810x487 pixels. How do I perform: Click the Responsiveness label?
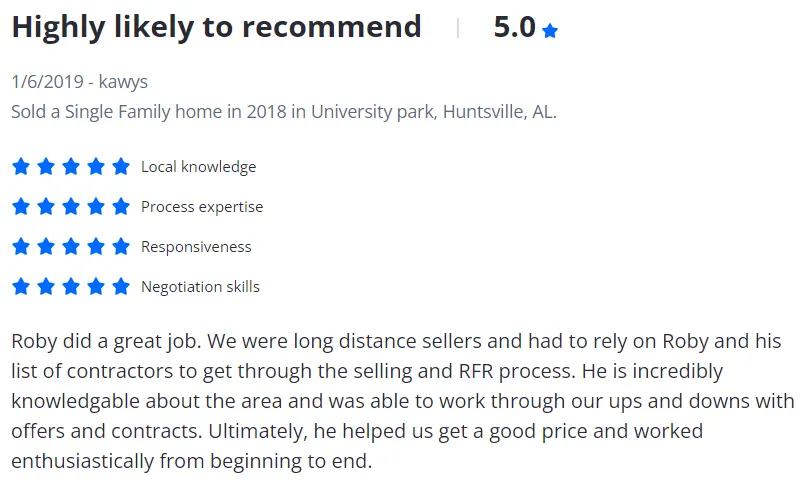coord(196,246)
